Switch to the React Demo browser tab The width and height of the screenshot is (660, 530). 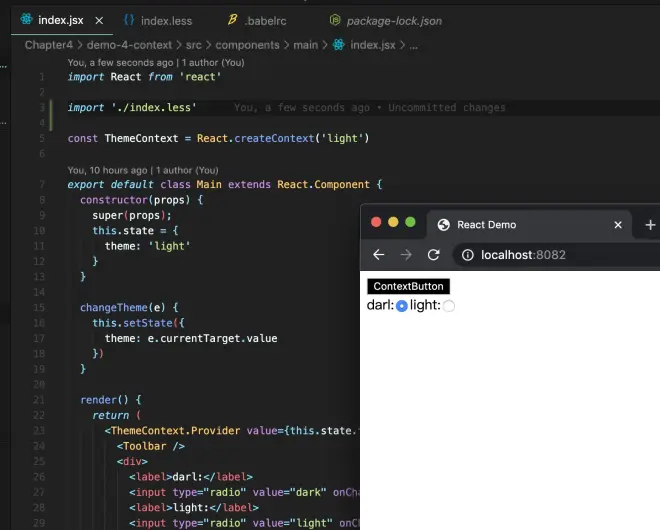(529, 225)
